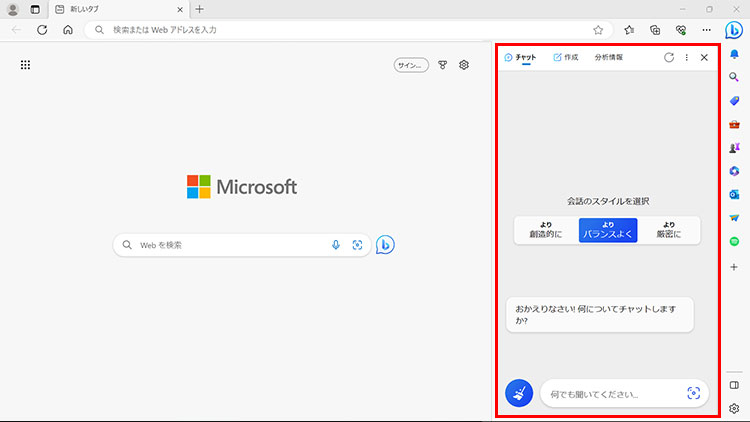
Task: Switch to the 作成 tab
Action: click(x=566, y=58)
